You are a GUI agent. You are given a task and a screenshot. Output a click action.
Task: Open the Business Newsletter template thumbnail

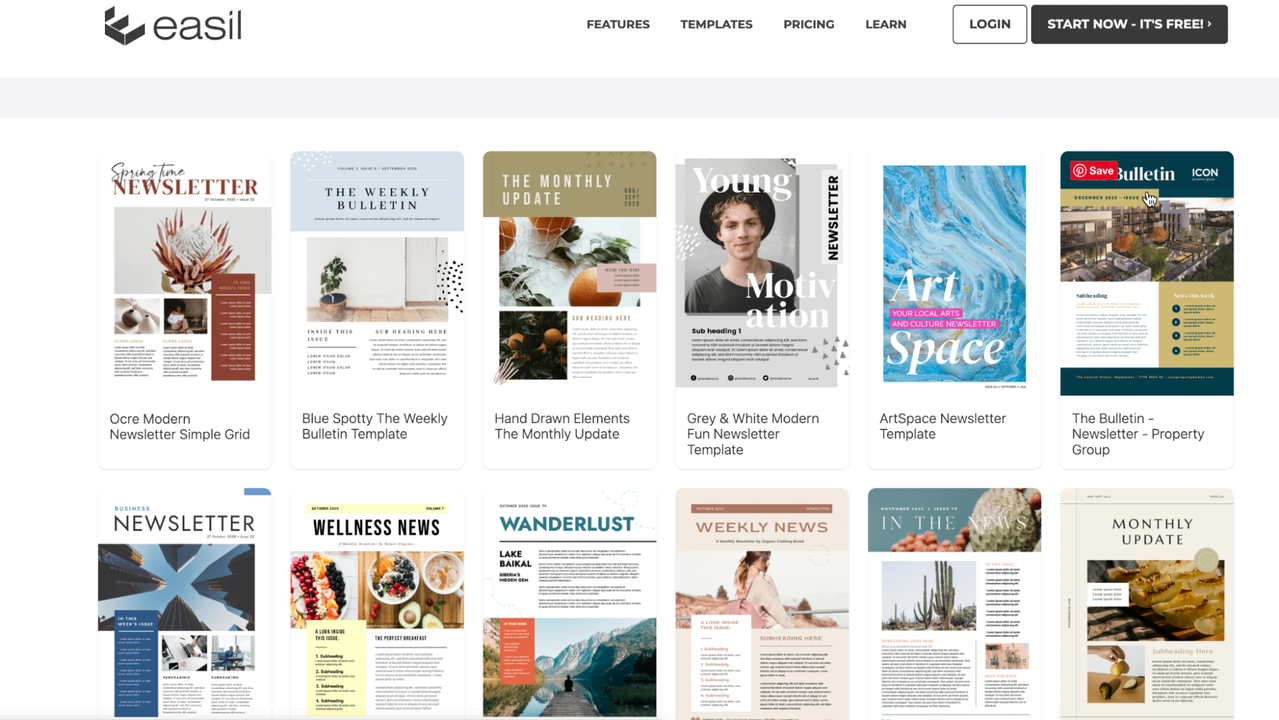(x=184, y=600)
